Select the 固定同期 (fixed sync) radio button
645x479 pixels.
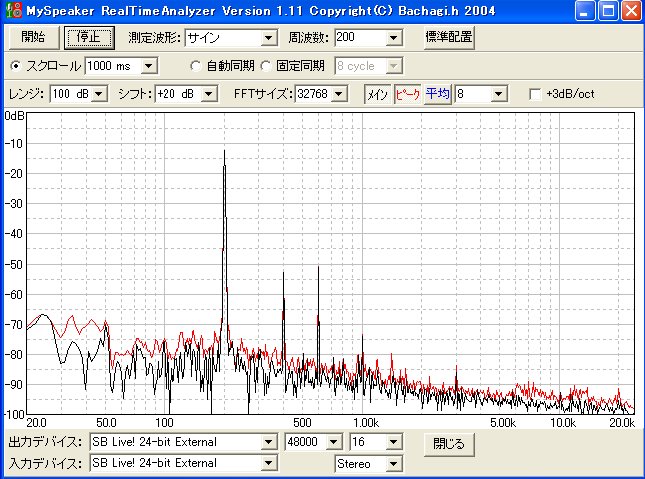pos(266,66)
